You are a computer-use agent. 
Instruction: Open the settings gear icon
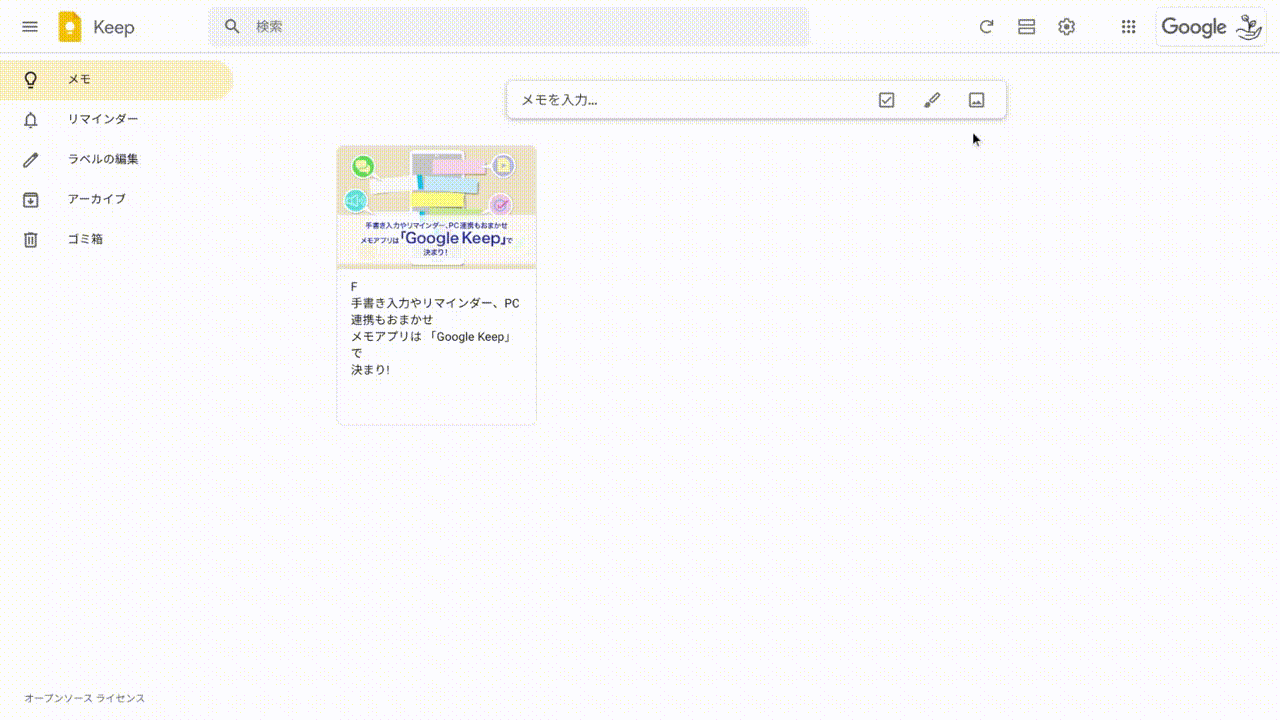click(1067, 27)
